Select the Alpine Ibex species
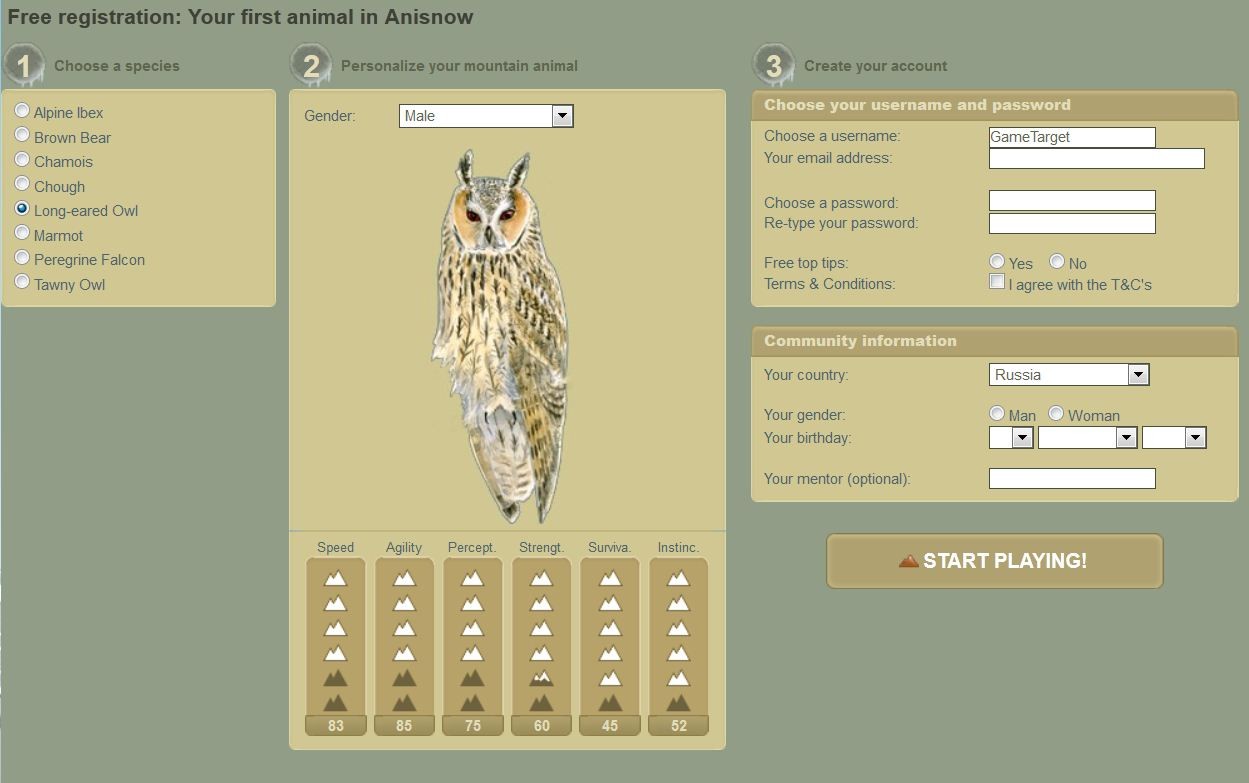This screenshot has height=783, width=1249. [x=22, y=111]
